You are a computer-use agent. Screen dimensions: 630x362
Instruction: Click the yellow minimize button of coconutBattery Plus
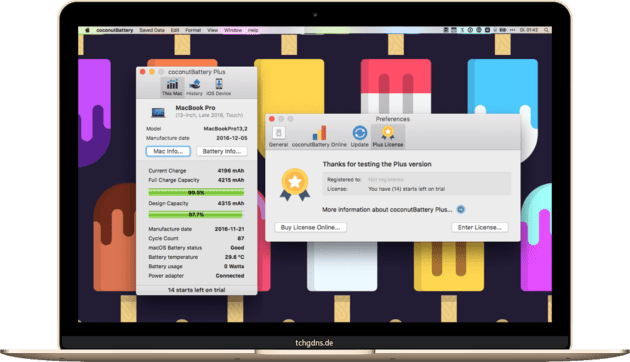pyautogui.click(x=152, y=72)
